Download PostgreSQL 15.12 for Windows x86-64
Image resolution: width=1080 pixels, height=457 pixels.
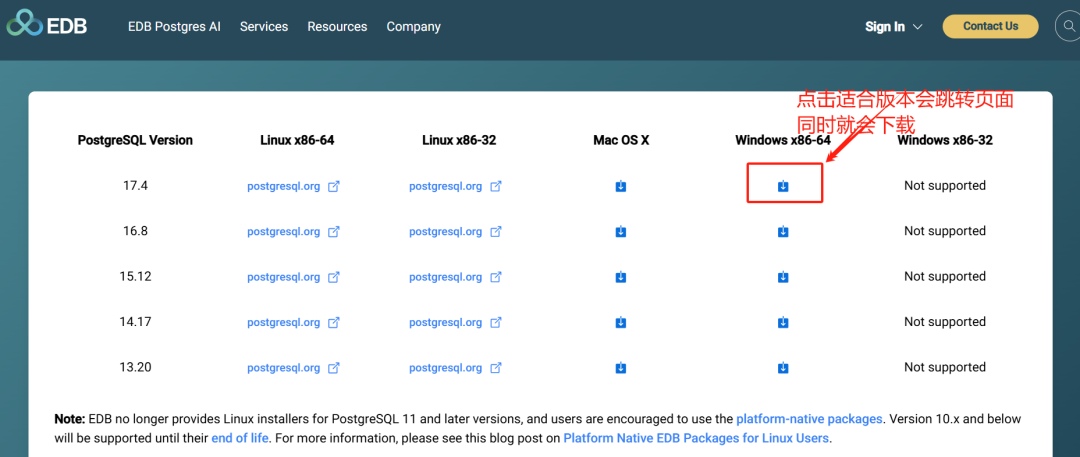click(783, 277)
